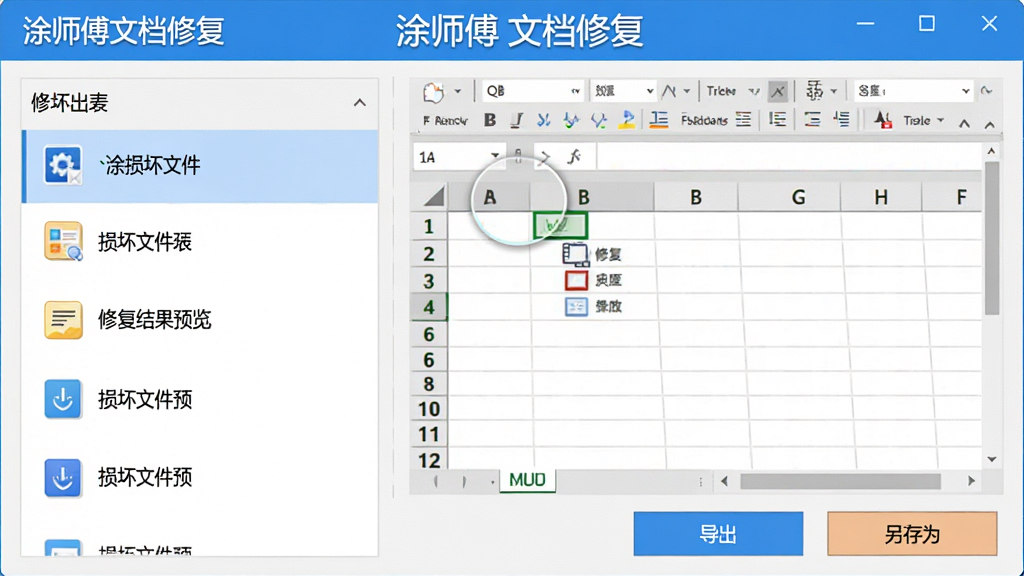Screen dimensions: 1024x576
Task: Toggle Bold formatting
Action: click(x=490, y=120)
